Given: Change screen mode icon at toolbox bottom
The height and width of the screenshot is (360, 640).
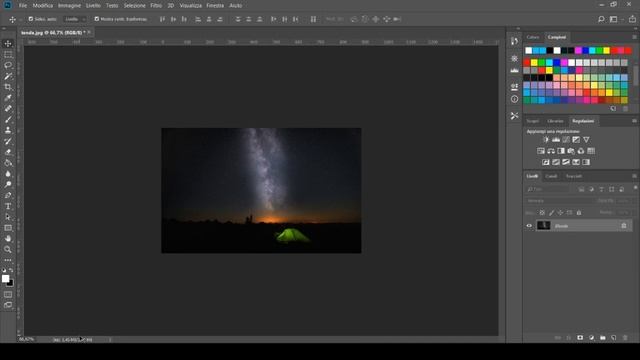Looking at the screenshot, I should pyautogui.click(x=8, y=305).
